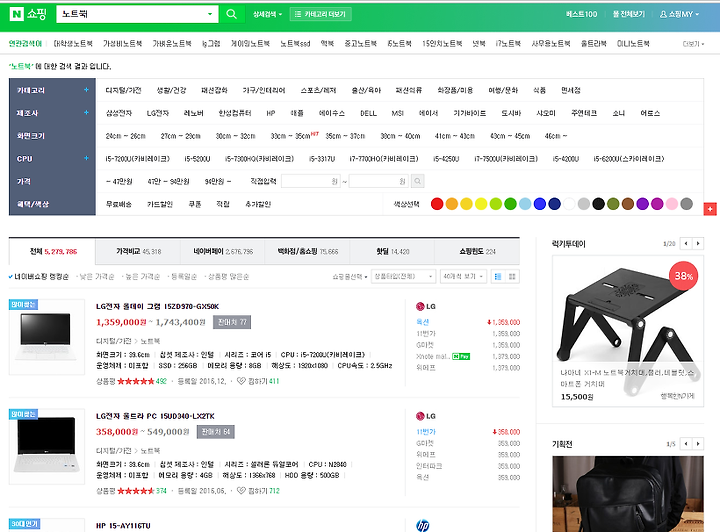The width and height of the screenshot is (720, 532).
Task: Sort by 높은 가격순
Action: point(141,276)
